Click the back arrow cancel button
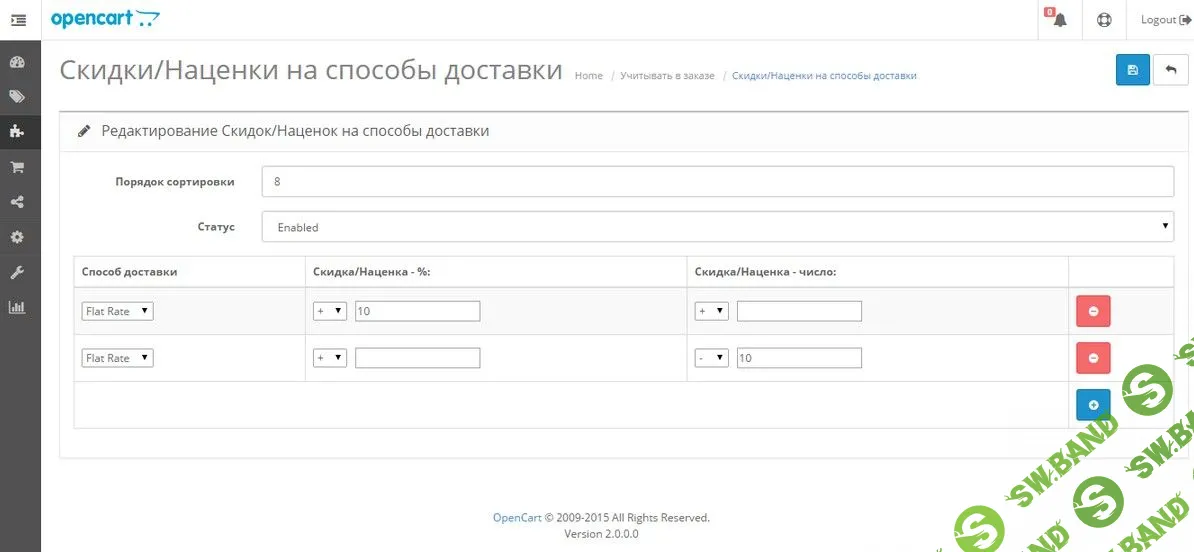 tap(1170, 70)
